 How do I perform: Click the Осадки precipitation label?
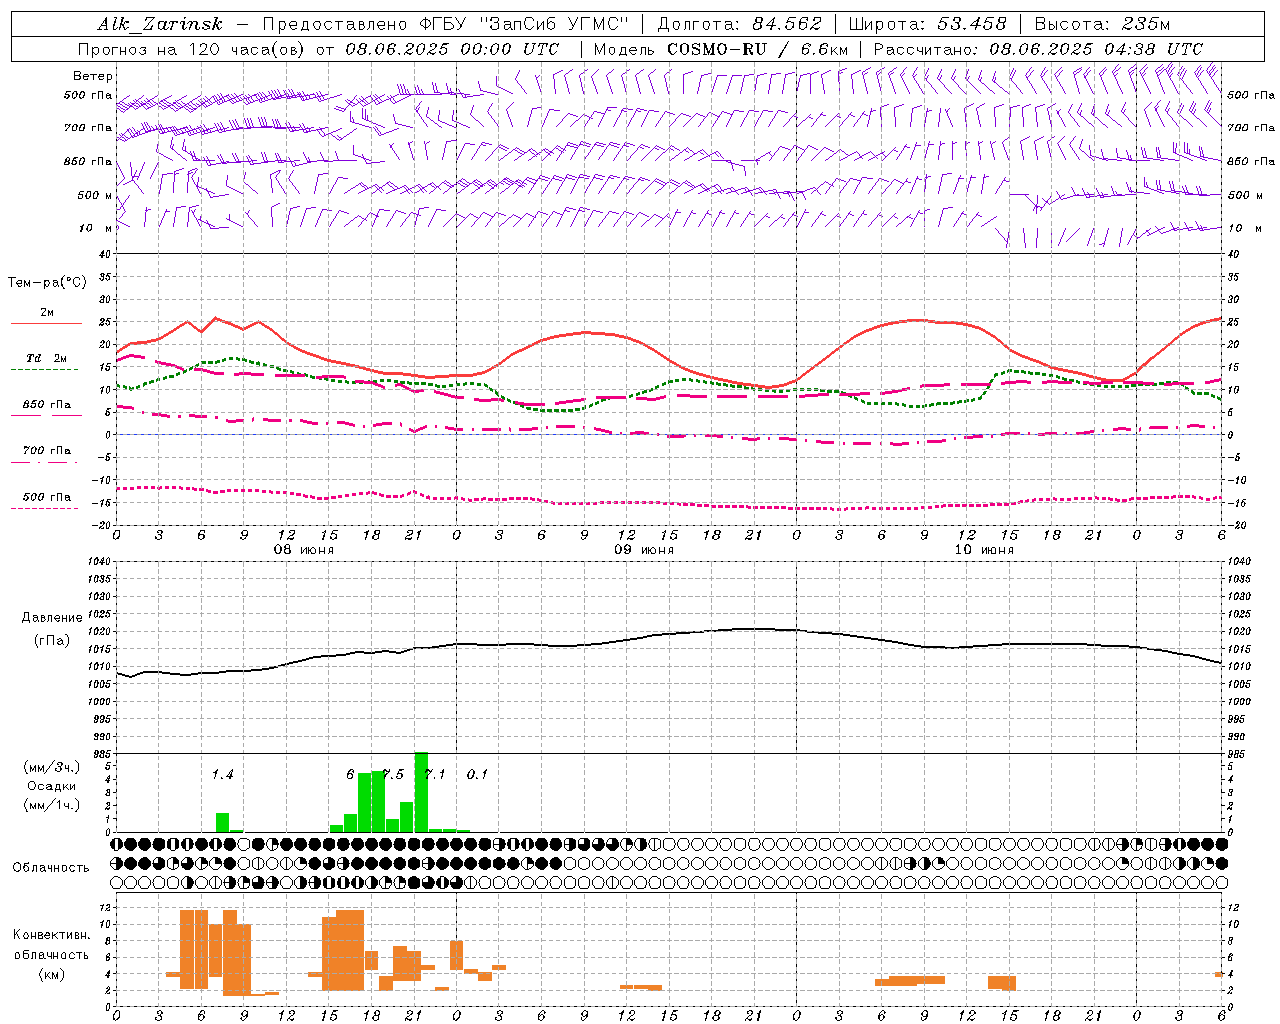[x=52, y=786]
